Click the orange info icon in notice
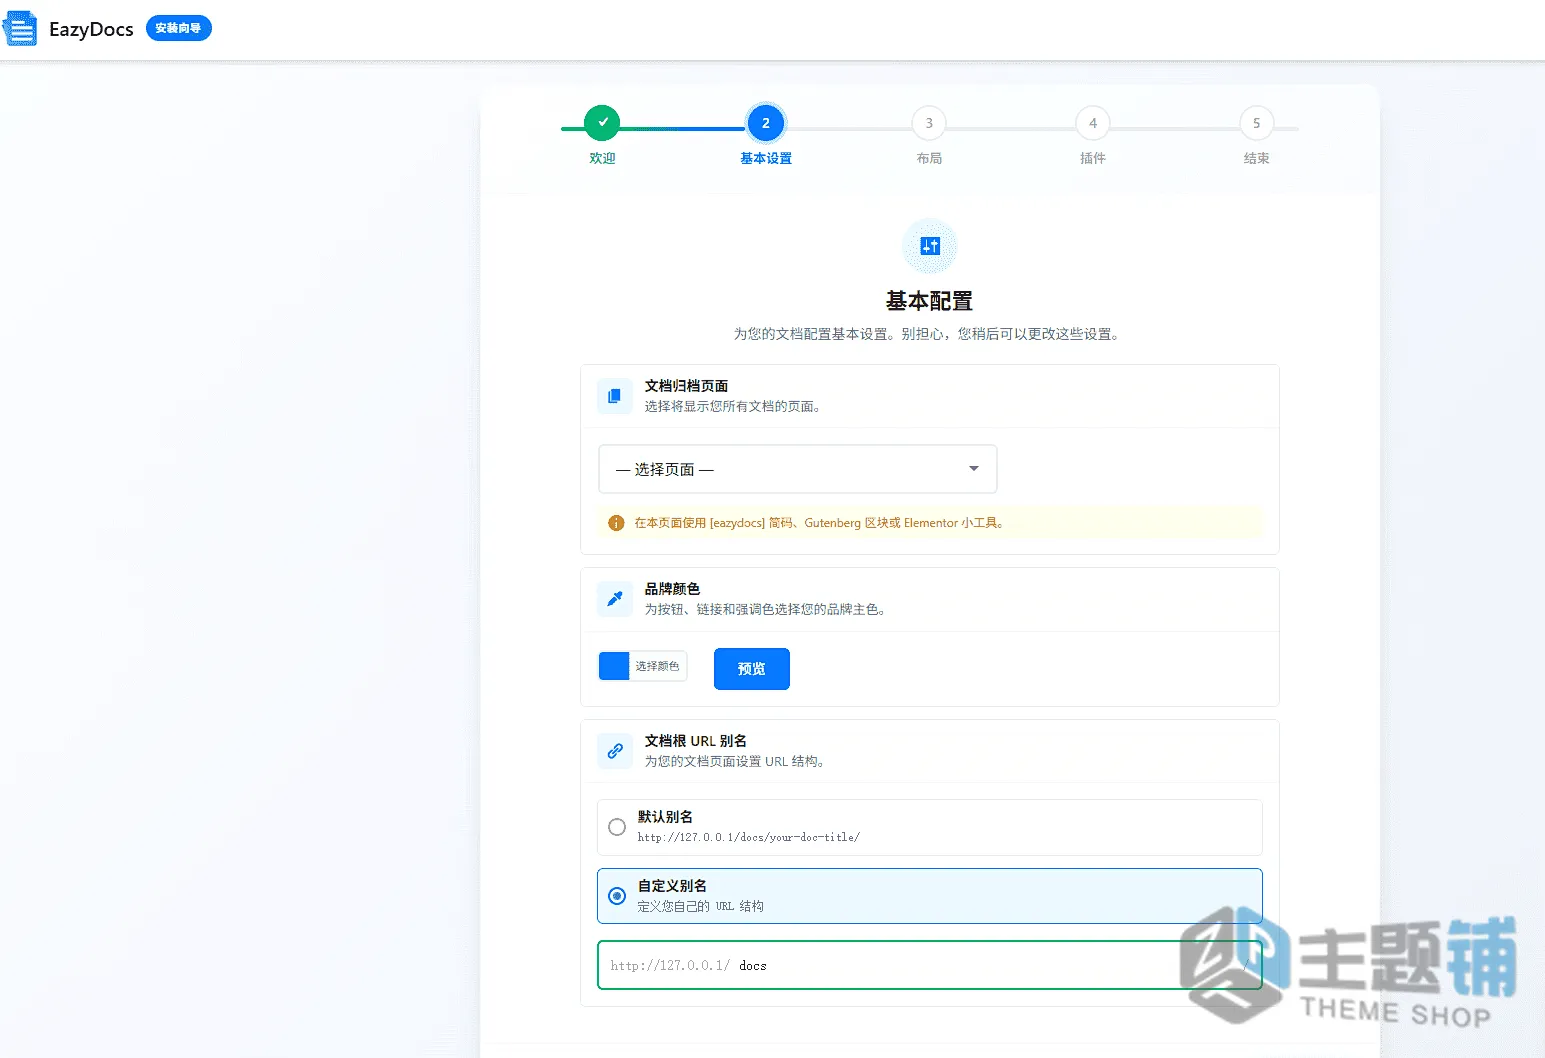Image resolution: width=1545 pixels, height=1058 pixels. [x=617, y=523]
